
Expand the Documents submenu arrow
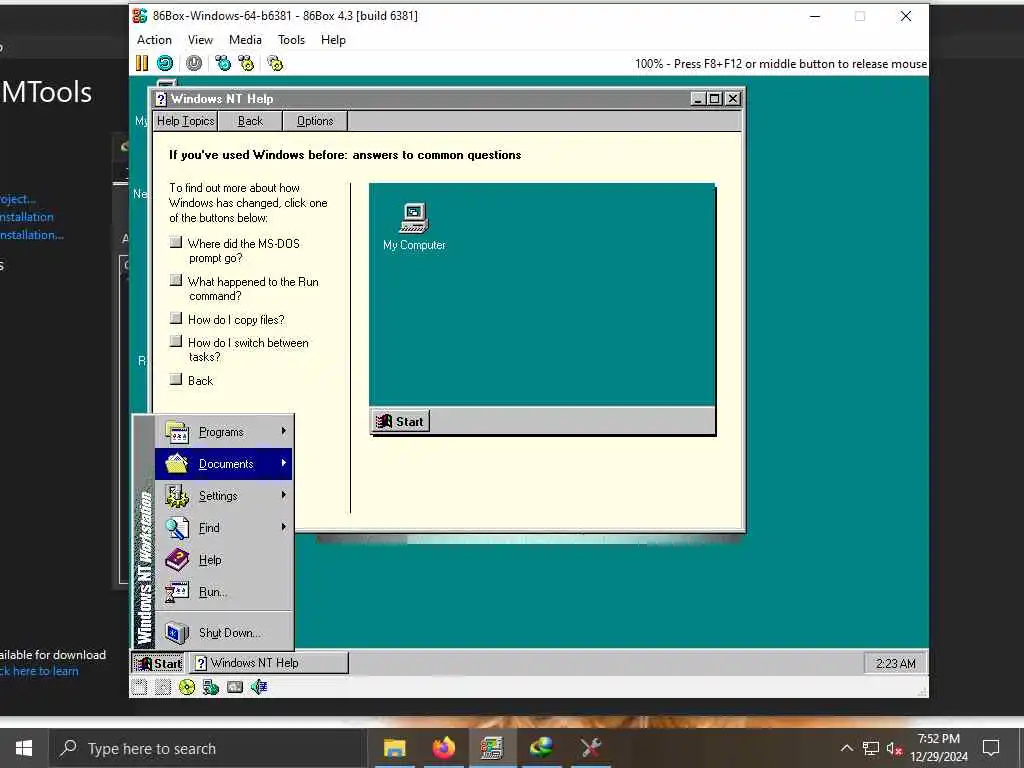tap(283, 463)
